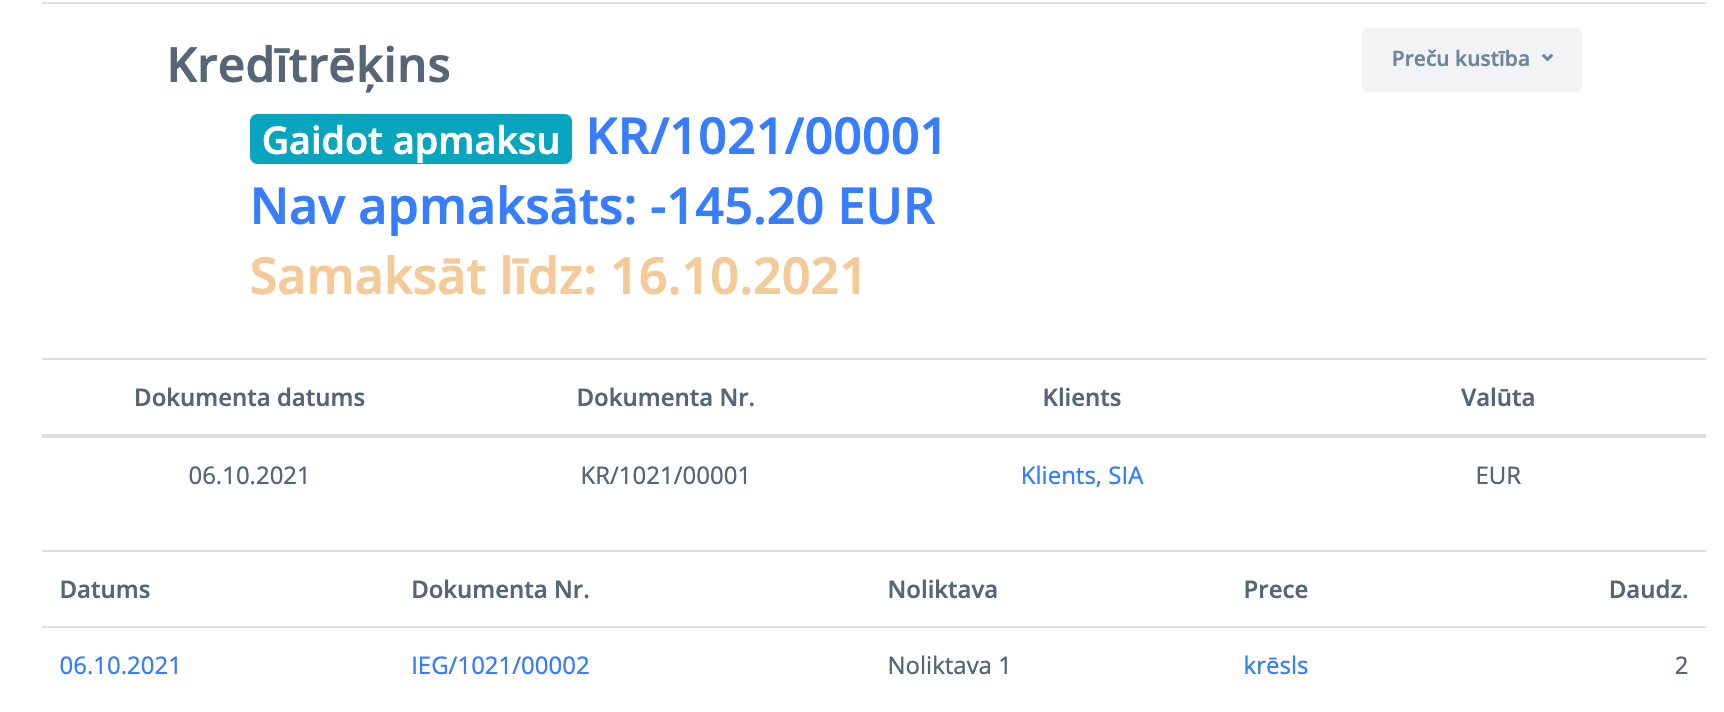Click the Valūta column header
The width and height of the screenshot is (1724, 712).
pyautogui.click(x=1497, y=398)
